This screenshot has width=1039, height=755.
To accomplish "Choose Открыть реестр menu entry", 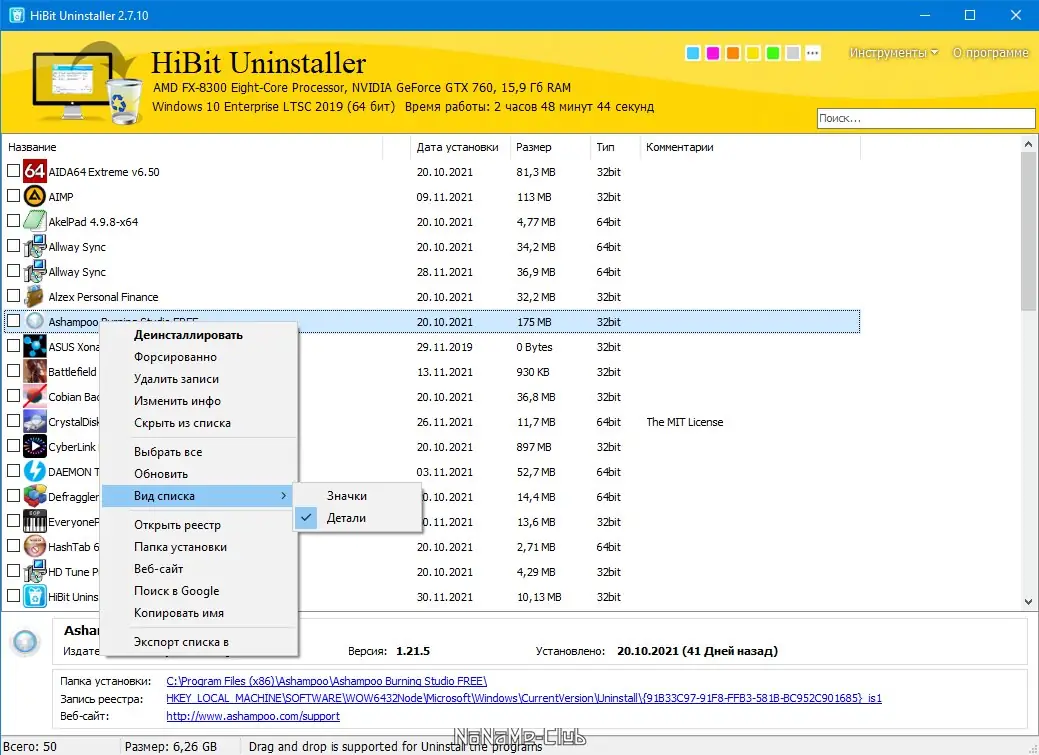I will (x=177, y=525).
